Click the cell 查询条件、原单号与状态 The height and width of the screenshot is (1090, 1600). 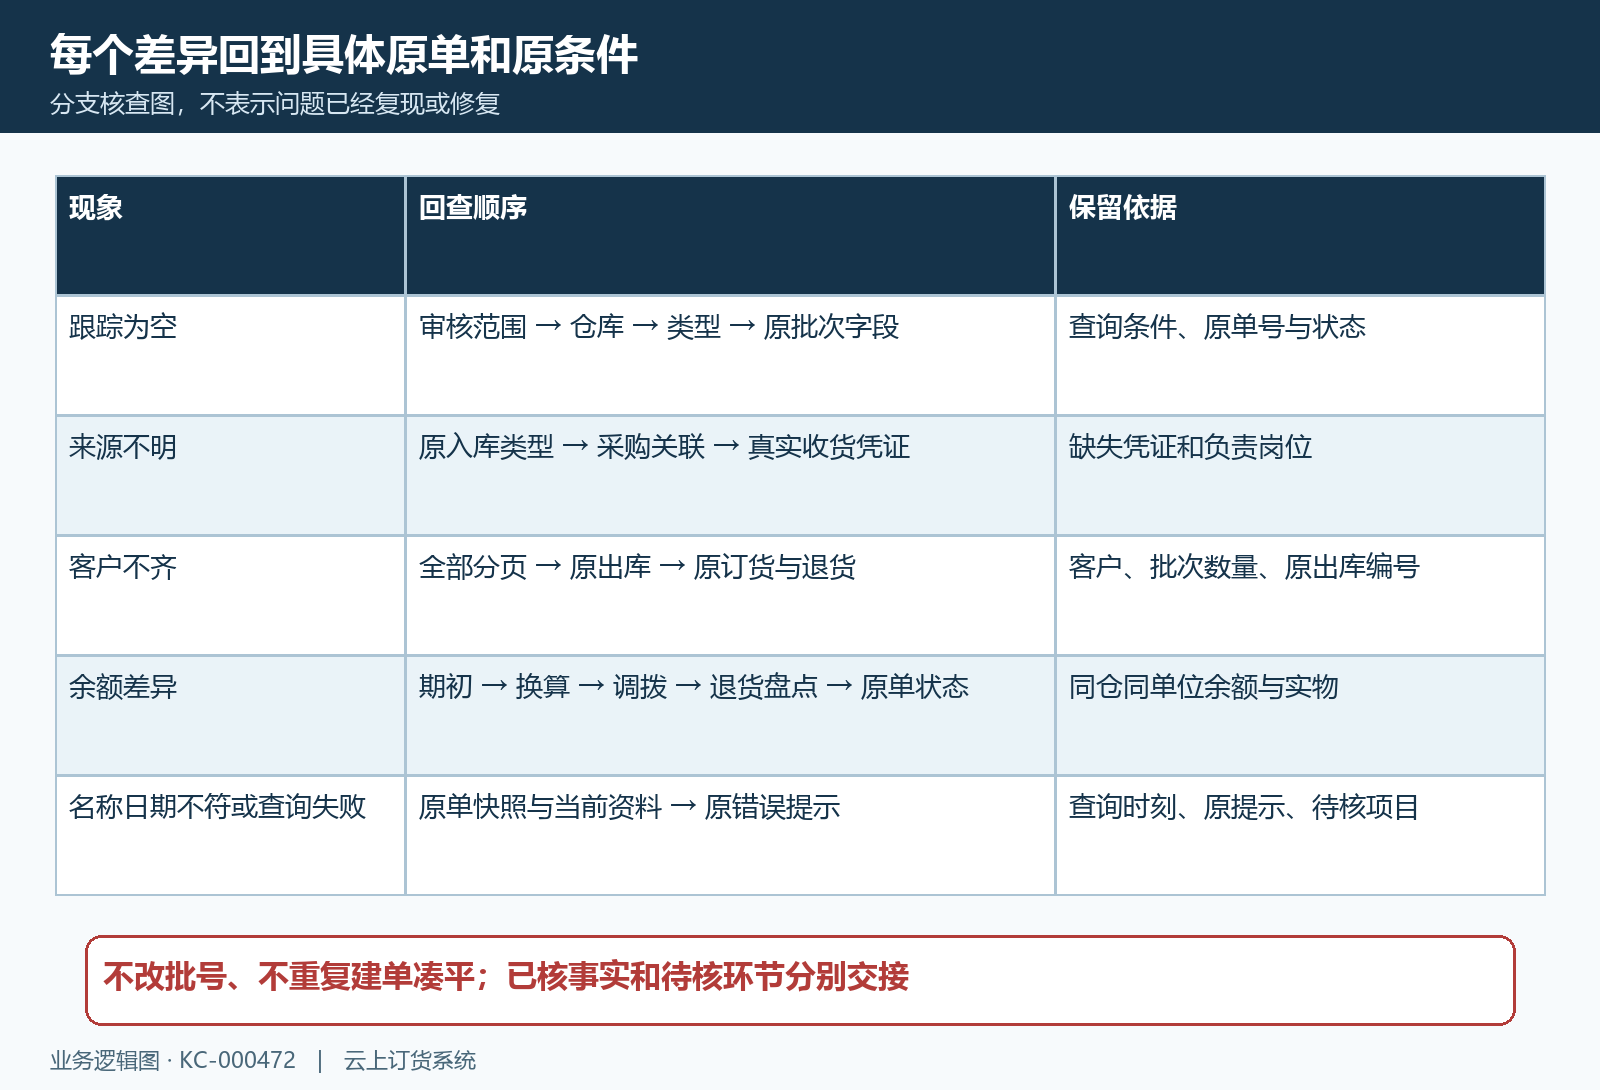[1300, 356]
